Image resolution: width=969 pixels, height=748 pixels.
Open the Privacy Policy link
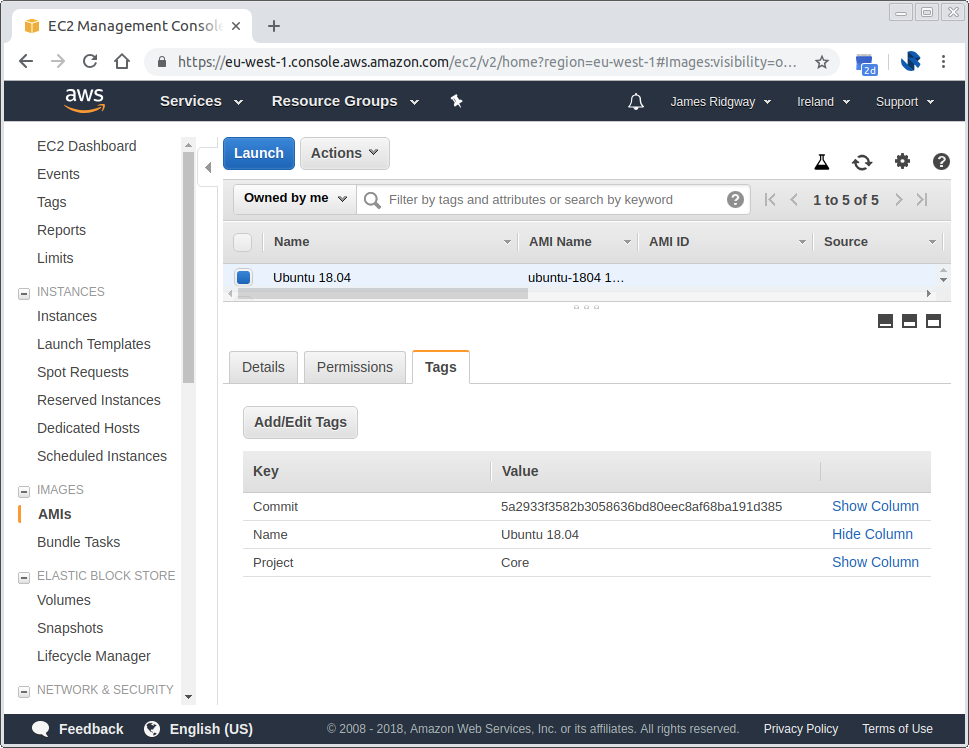click(801, 729)
